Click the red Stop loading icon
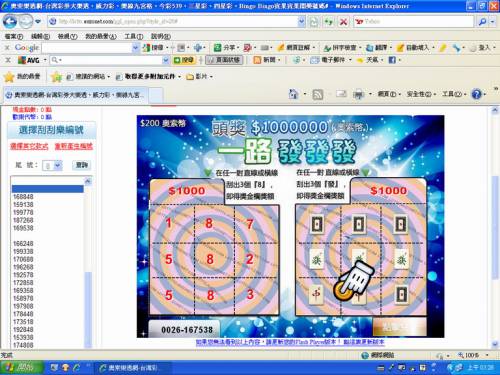 point(343,22)
